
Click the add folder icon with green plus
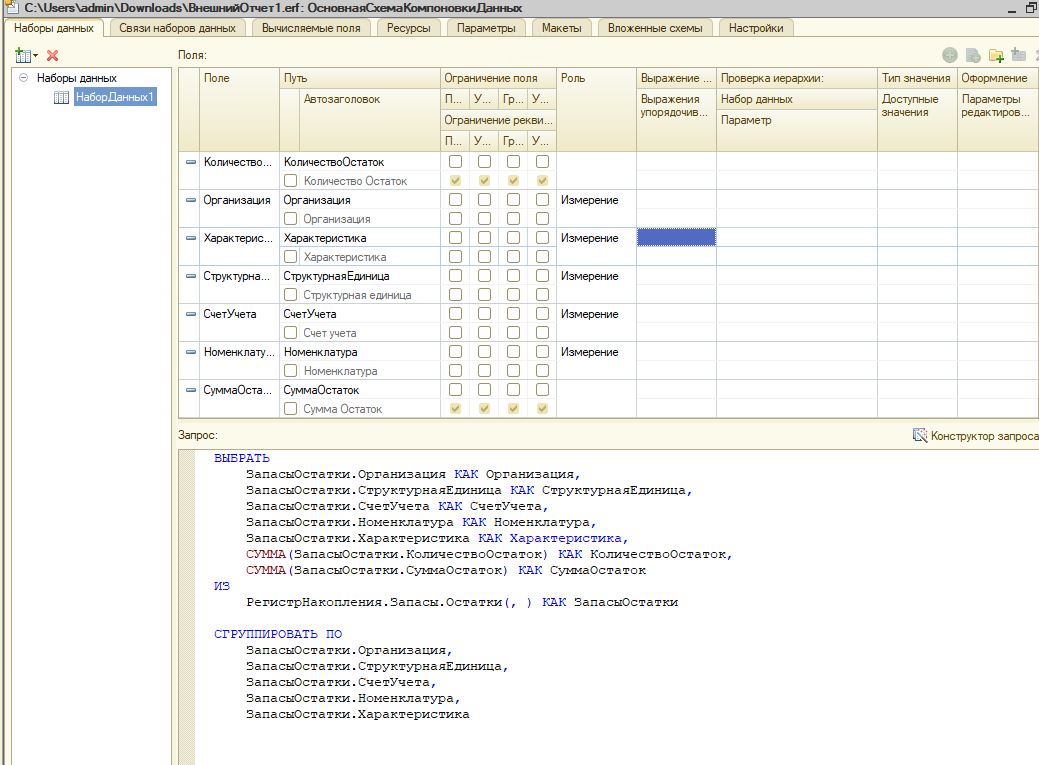coord(996,55)
